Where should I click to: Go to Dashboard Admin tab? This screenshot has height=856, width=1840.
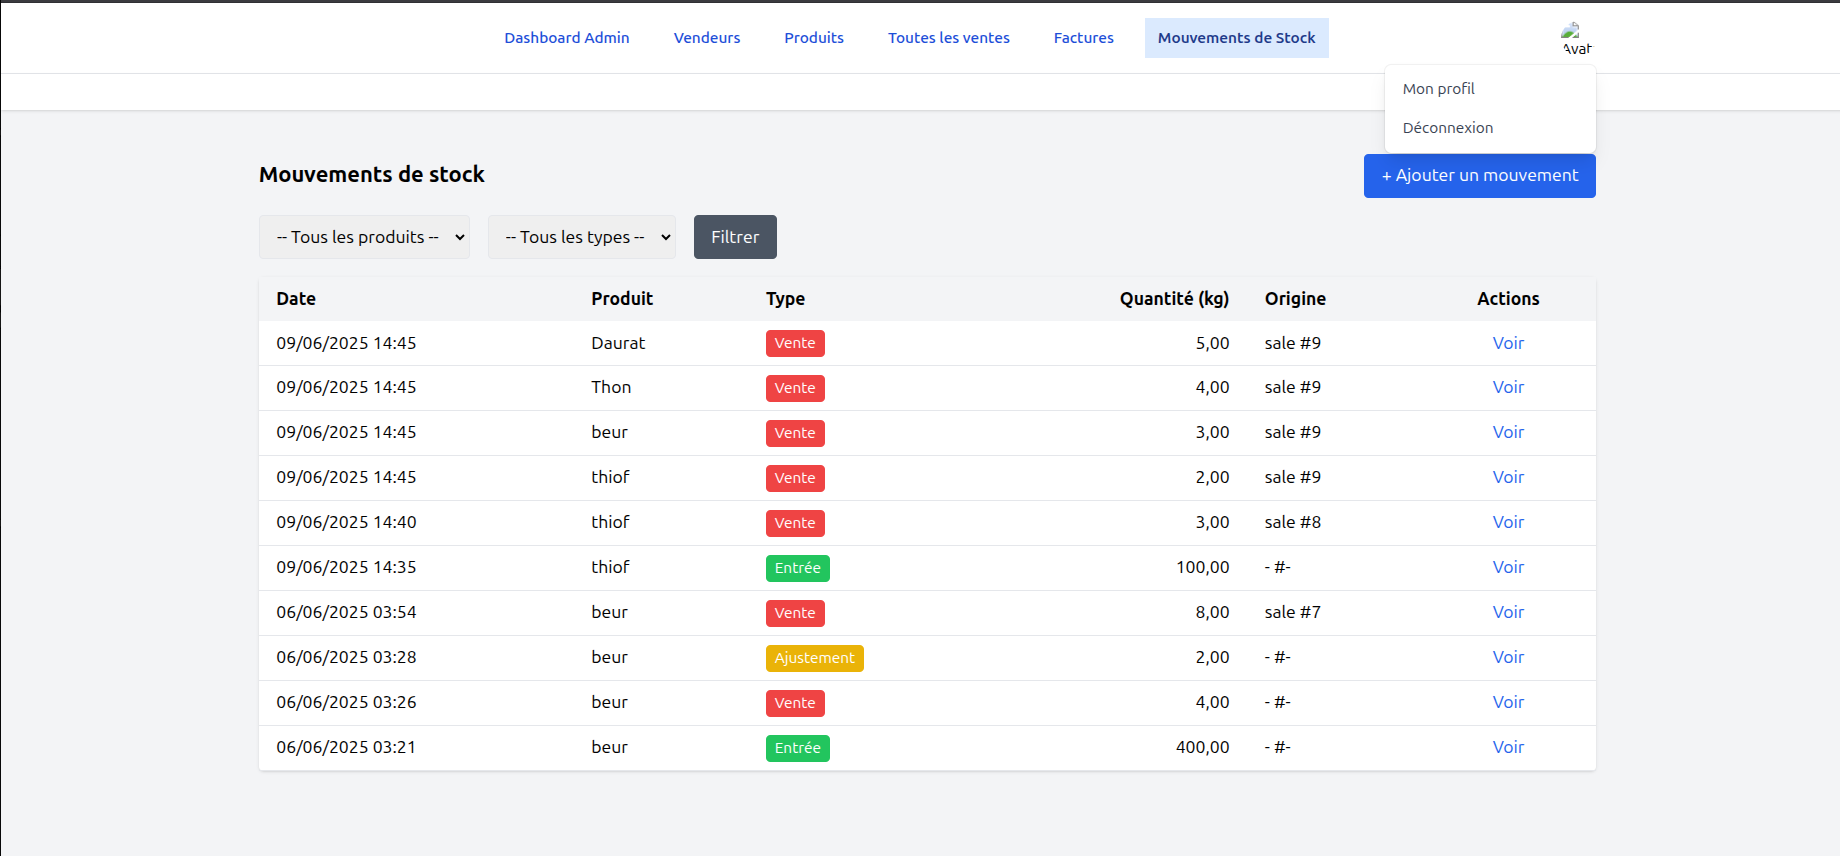coord(566,38)
